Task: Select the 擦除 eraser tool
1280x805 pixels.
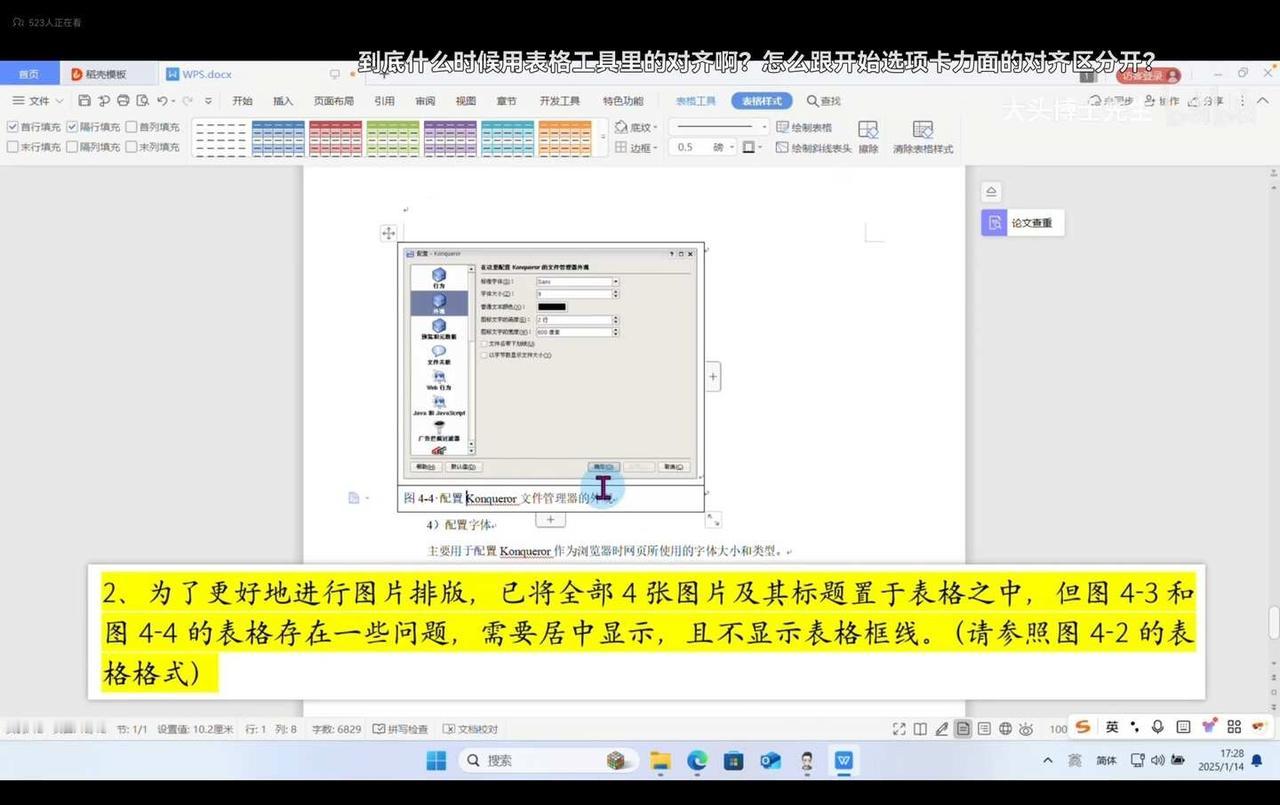Action: coord(868,137)
